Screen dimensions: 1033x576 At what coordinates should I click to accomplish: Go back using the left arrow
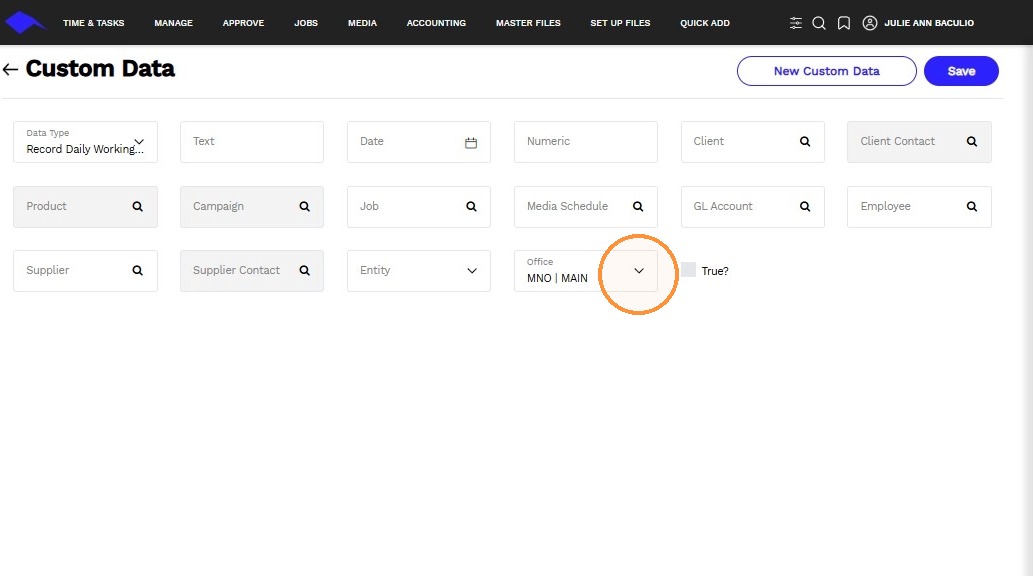coord(10,69)
